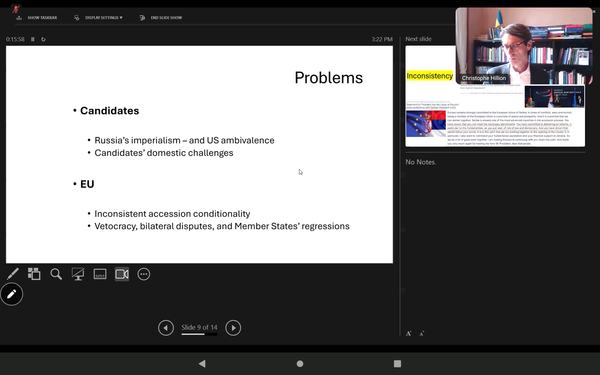This screenshot has height=375, width=600.
Task: Open the Slide 9 of 14 navigator
Action: pyautogui.click(x=199, y=328)
